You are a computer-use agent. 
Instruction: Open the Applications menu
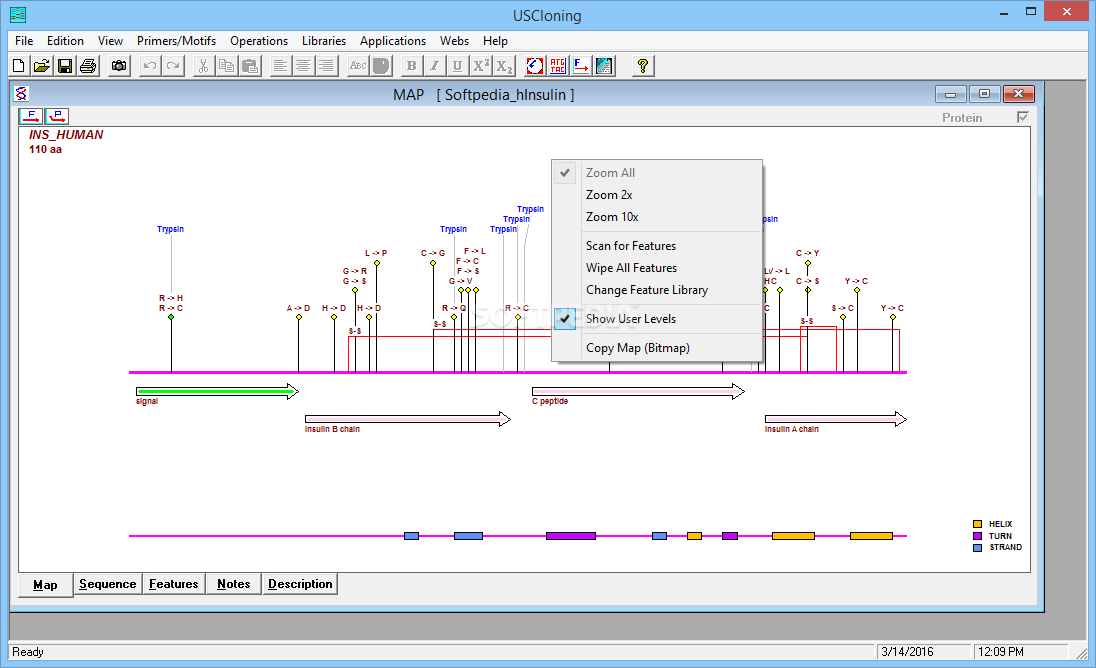[393, 41]
